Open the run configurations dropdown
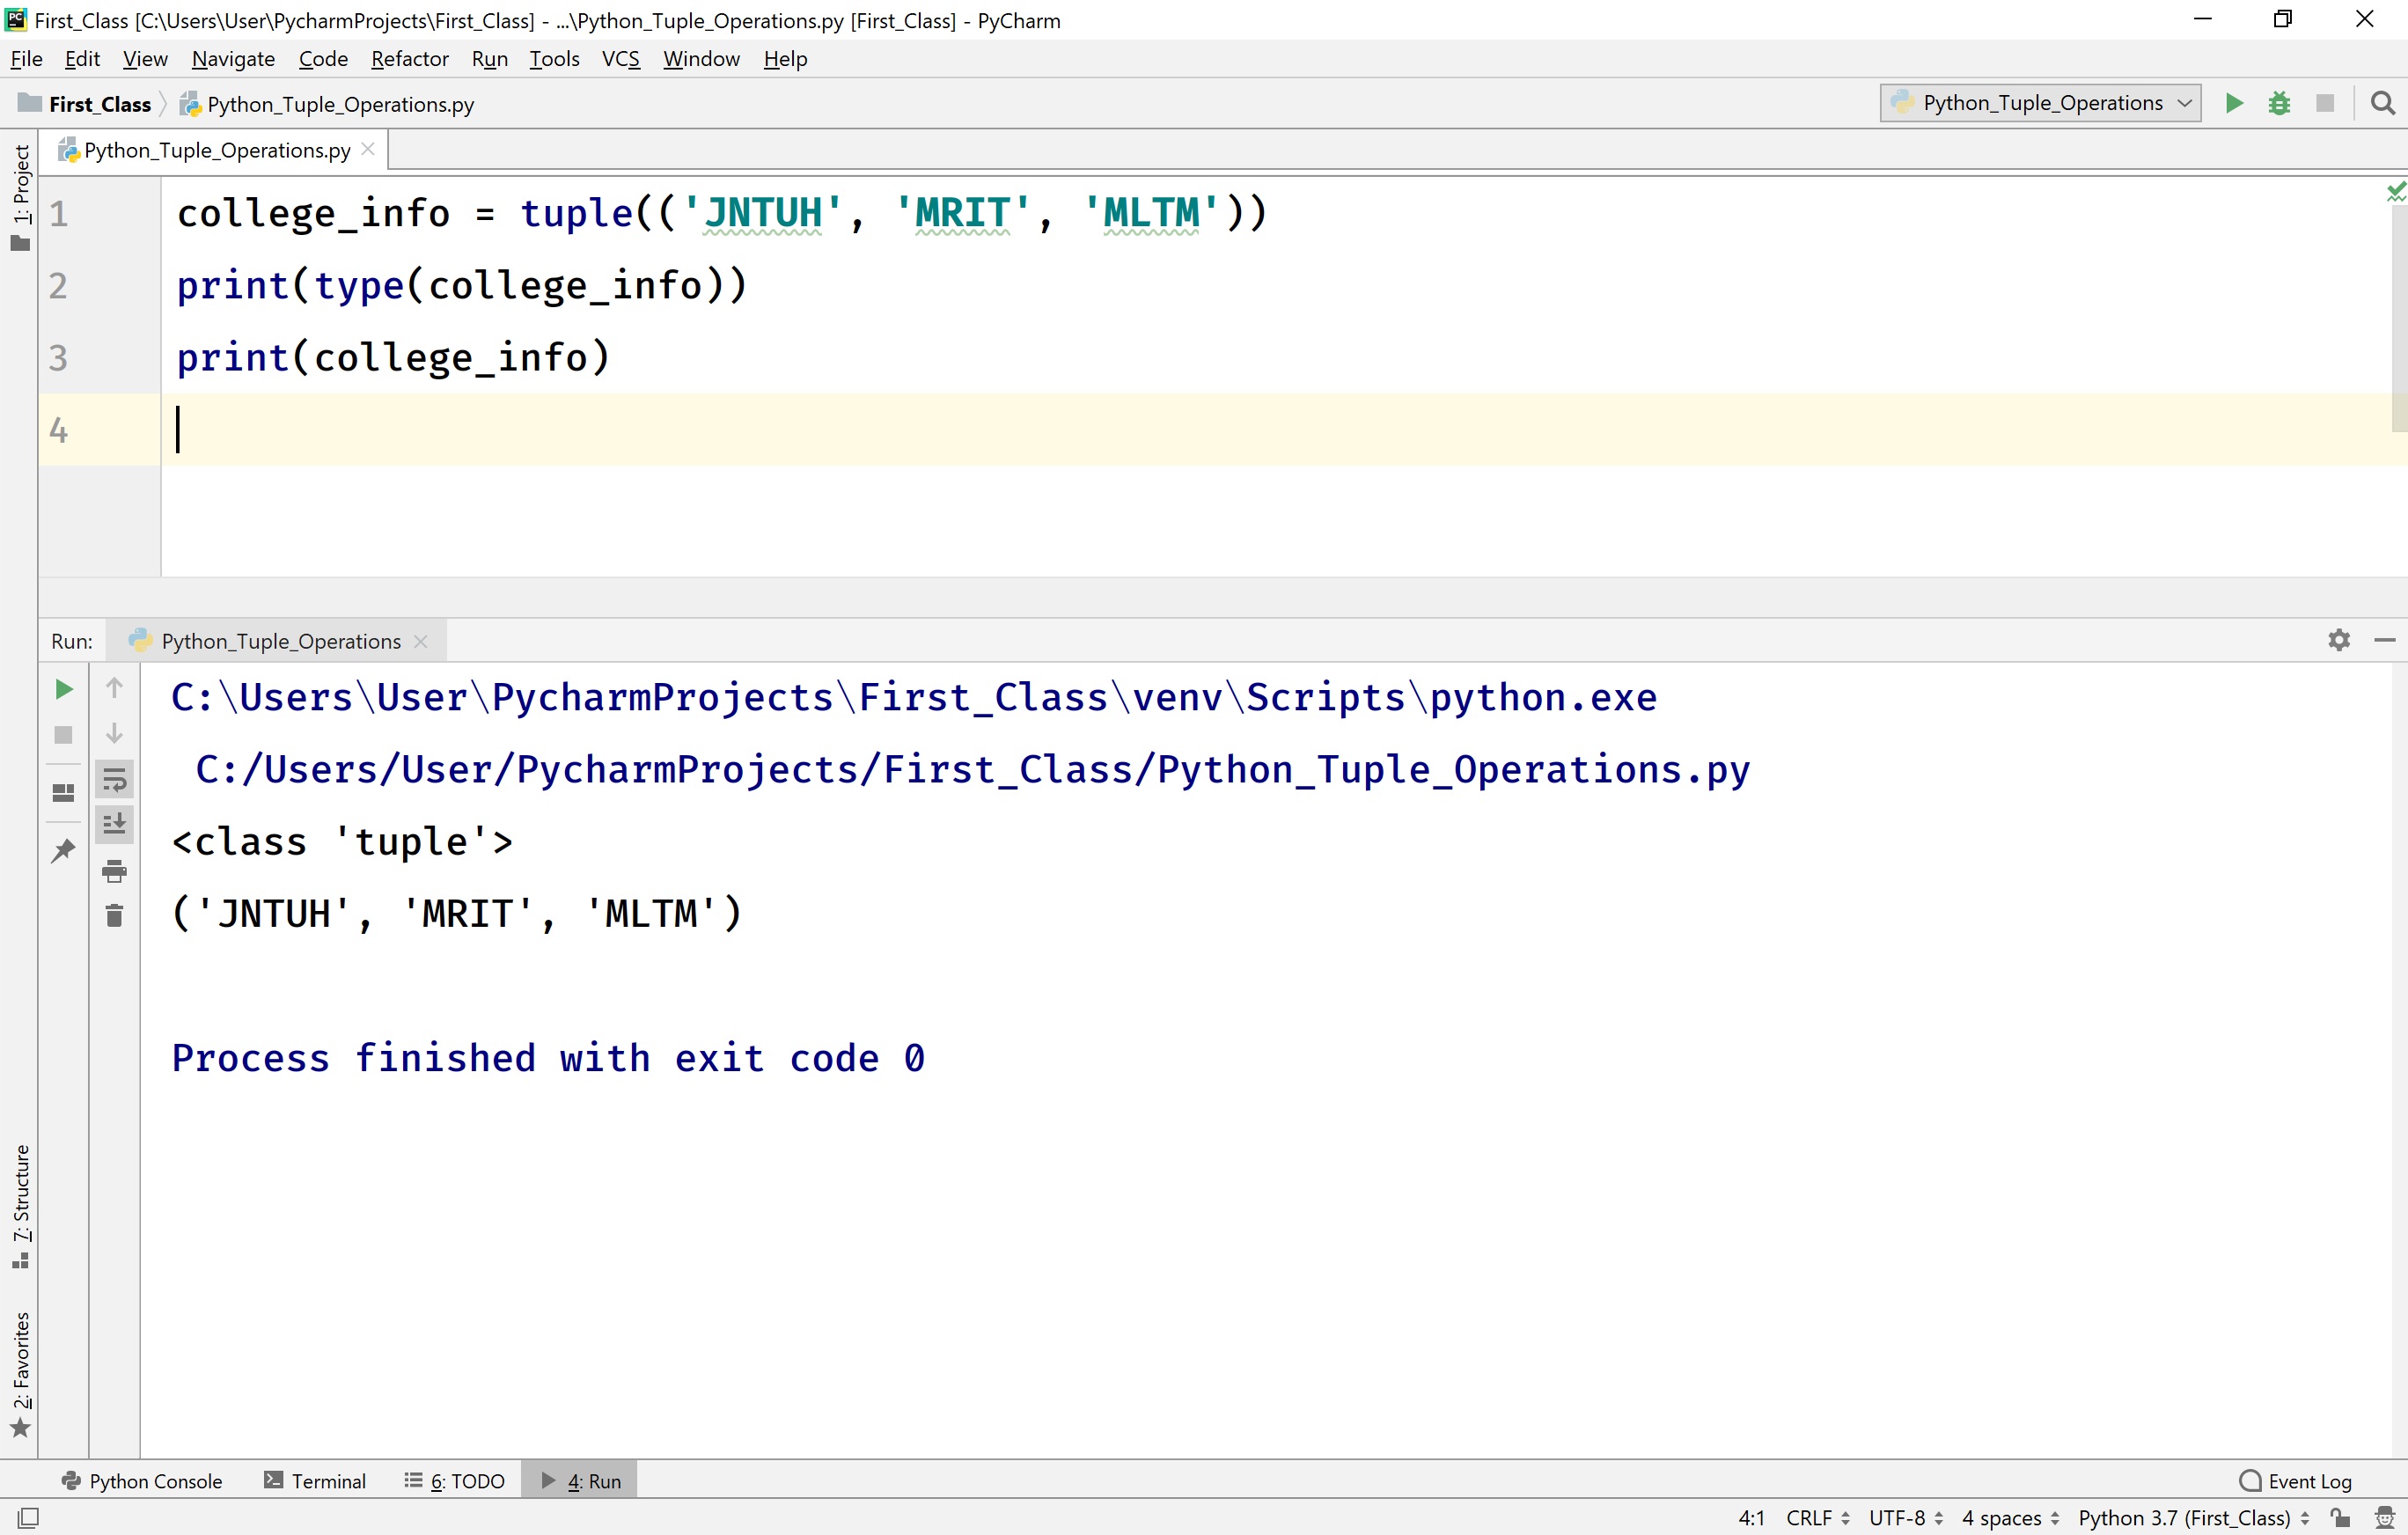The image size is (2408, 1535). [2038, 102]
